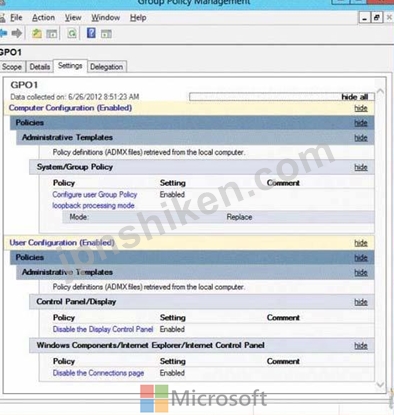This screenshot has height=415, width=394.
Task: Toggle the Show/Hide Console Tree icon
Action: coord(52,33)
